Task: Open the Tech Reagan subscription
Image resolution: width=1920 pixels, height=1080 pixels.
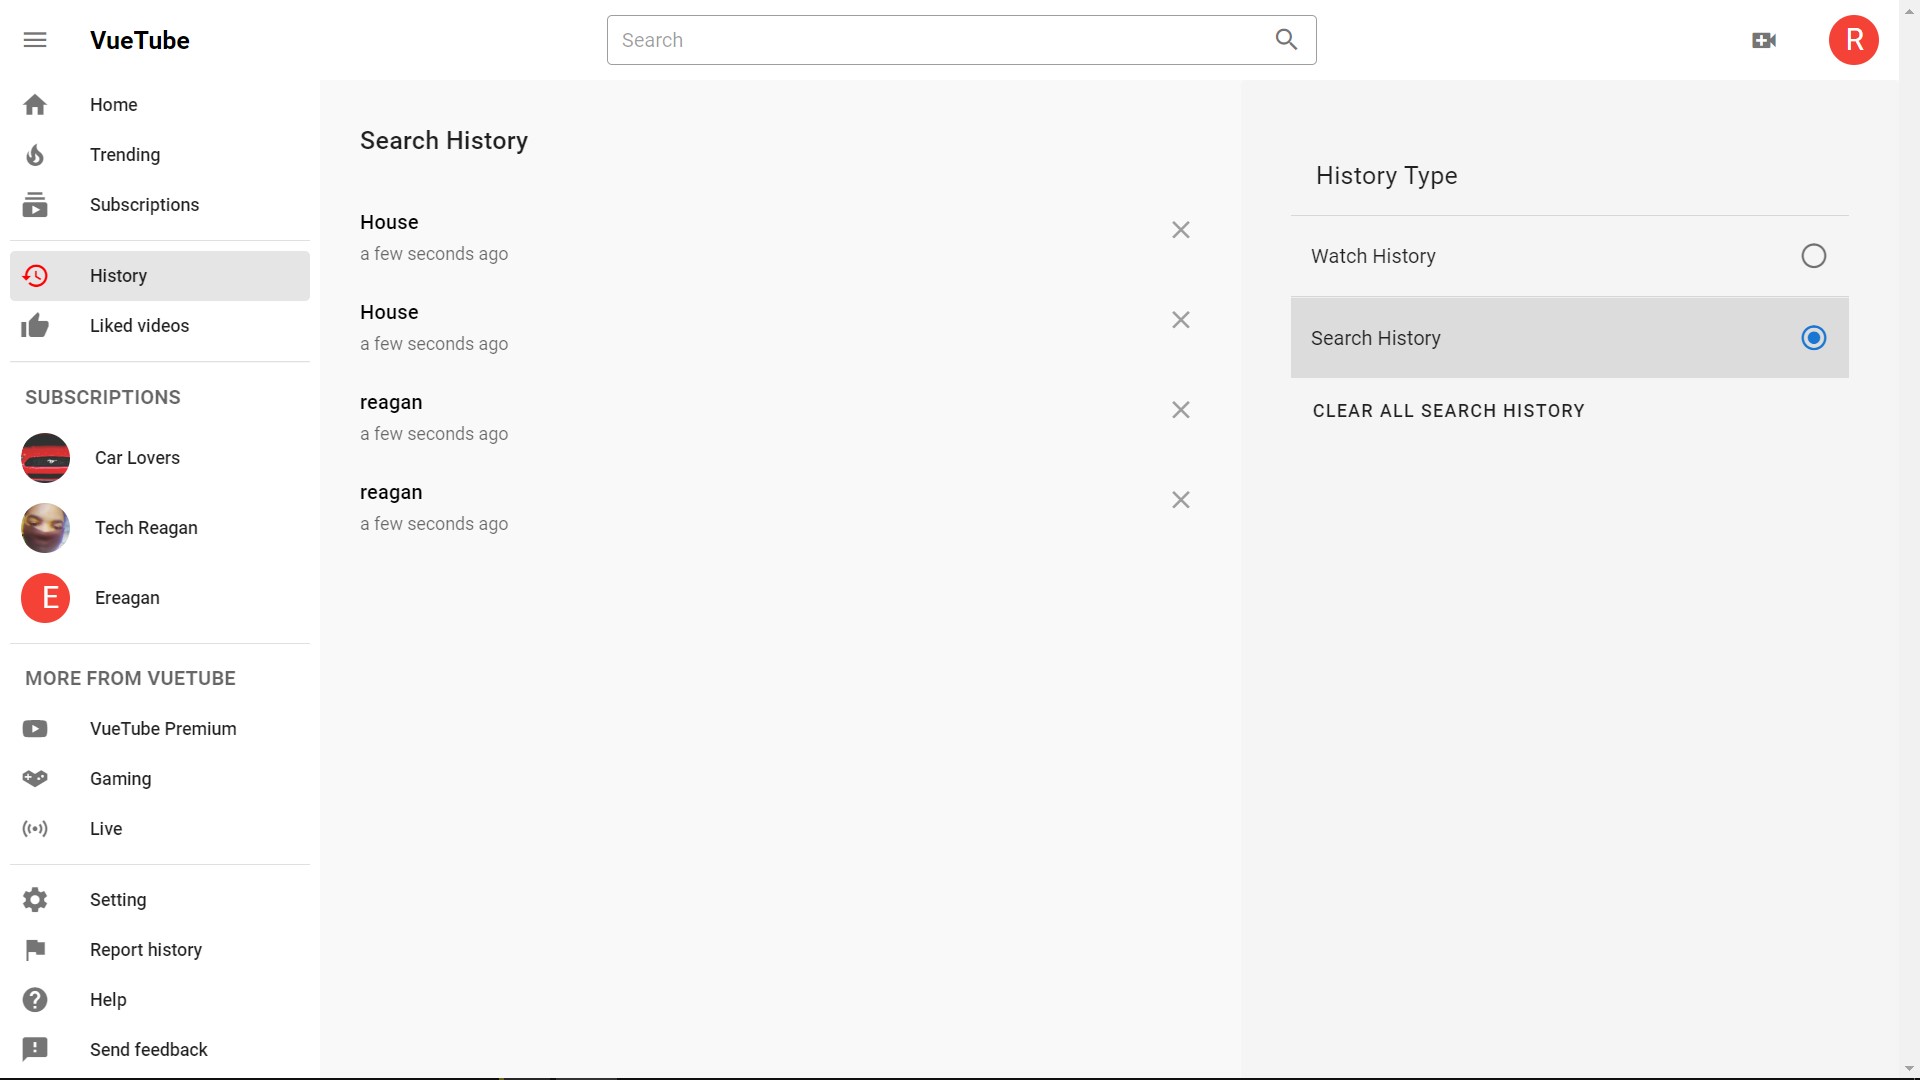Action: coord(146,528)
